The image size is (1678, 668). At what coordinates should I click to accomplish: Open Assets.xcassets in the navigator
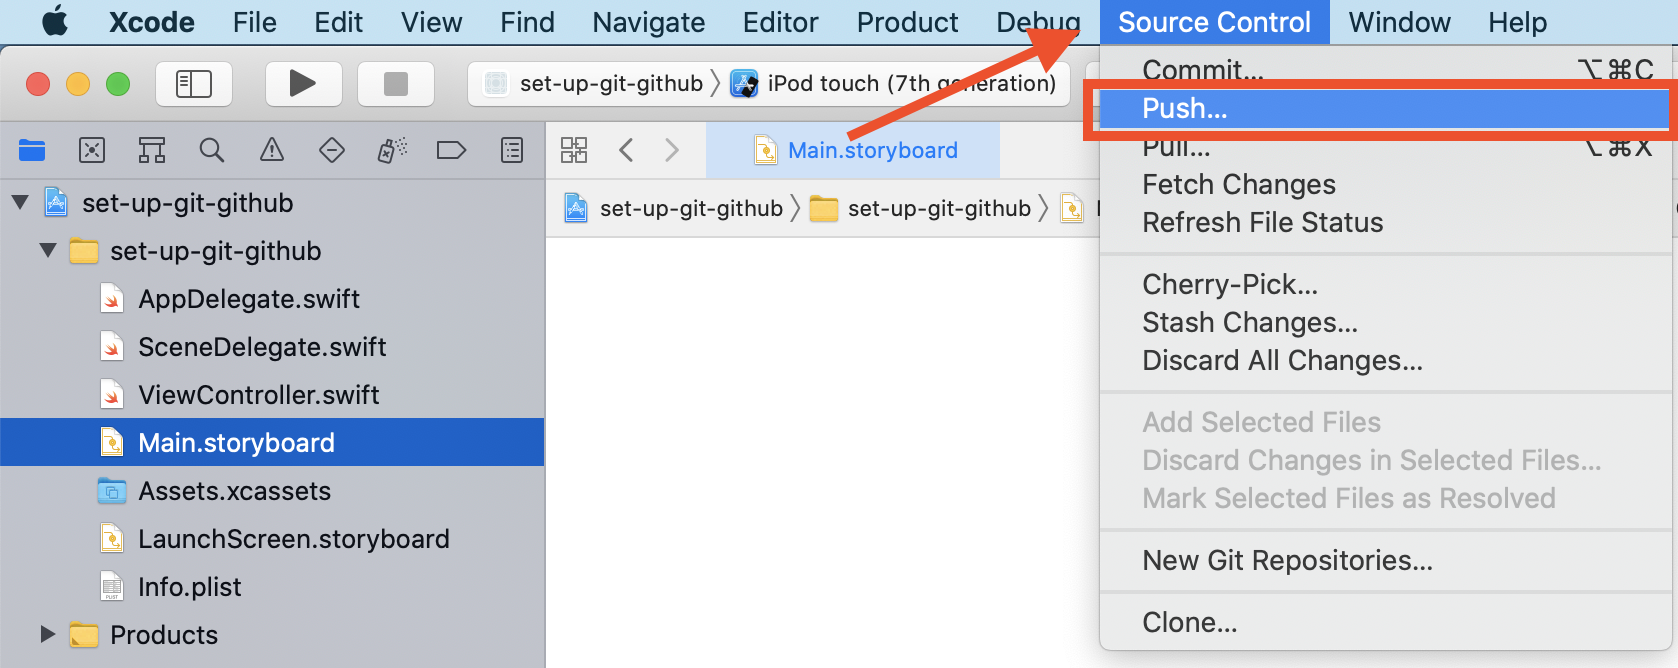[235, 491]
